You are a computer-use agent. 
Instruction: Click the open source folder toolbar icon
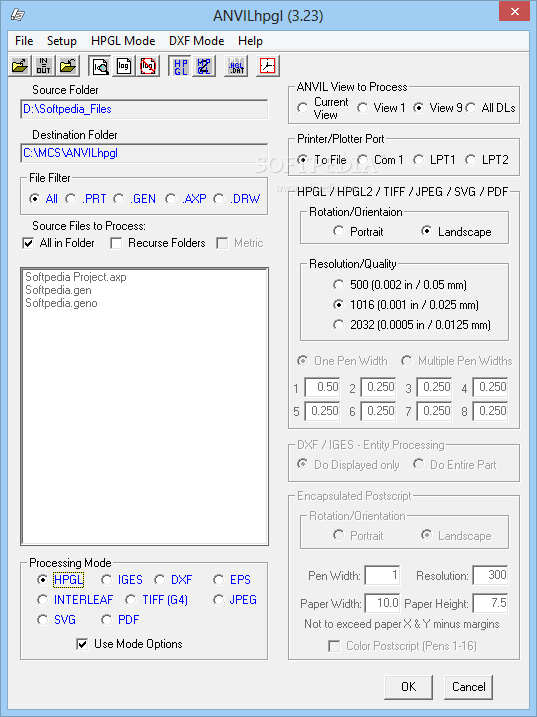click(x=20, y=66)
